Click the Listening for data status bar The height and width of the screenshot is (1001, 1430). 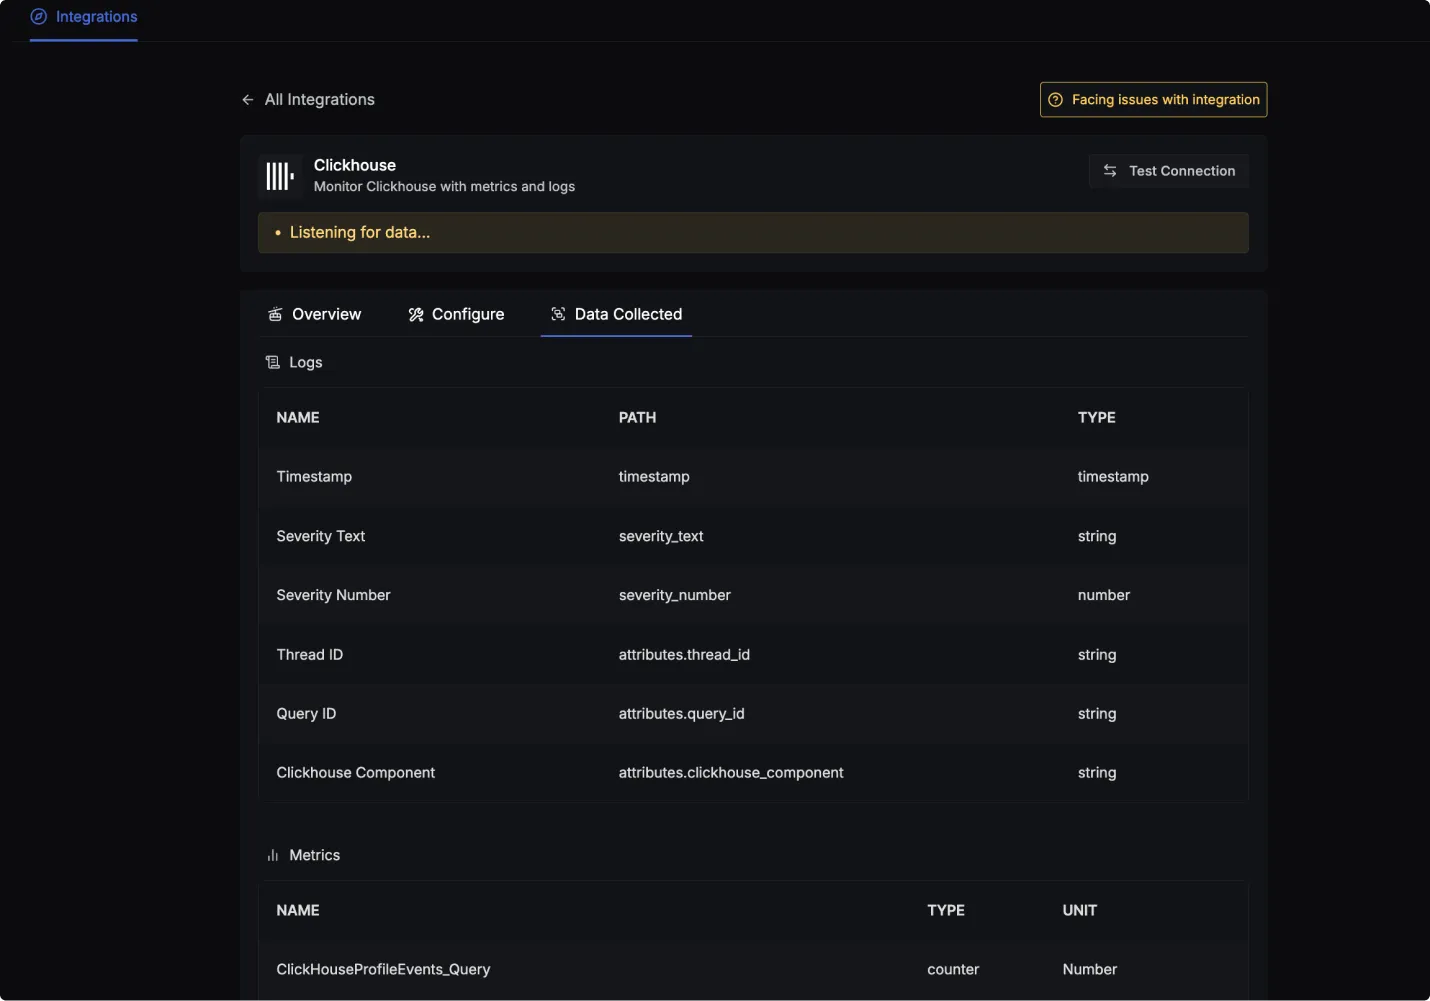click(x=753, y=233)
